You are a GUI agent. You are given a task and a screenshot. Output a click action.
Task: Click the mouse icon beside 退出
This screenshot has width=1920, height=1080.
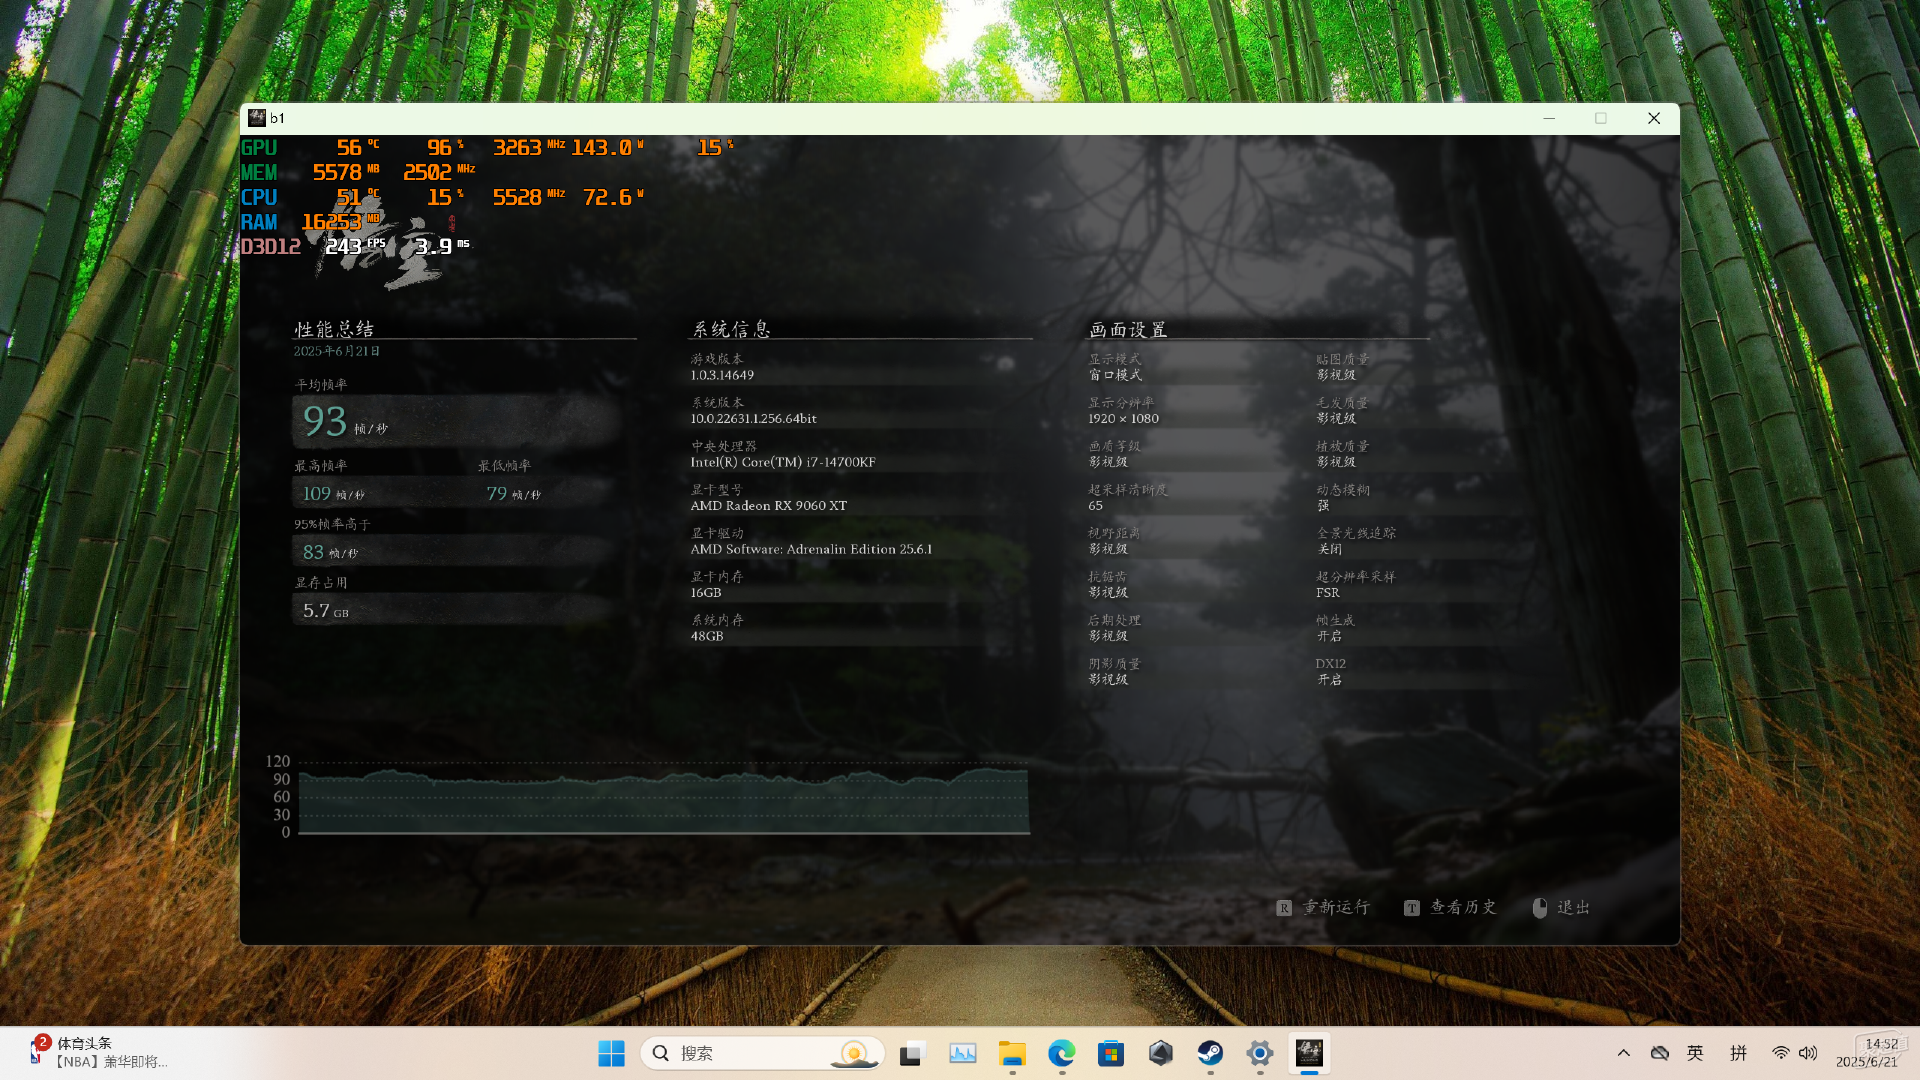tap(1540, 908)
